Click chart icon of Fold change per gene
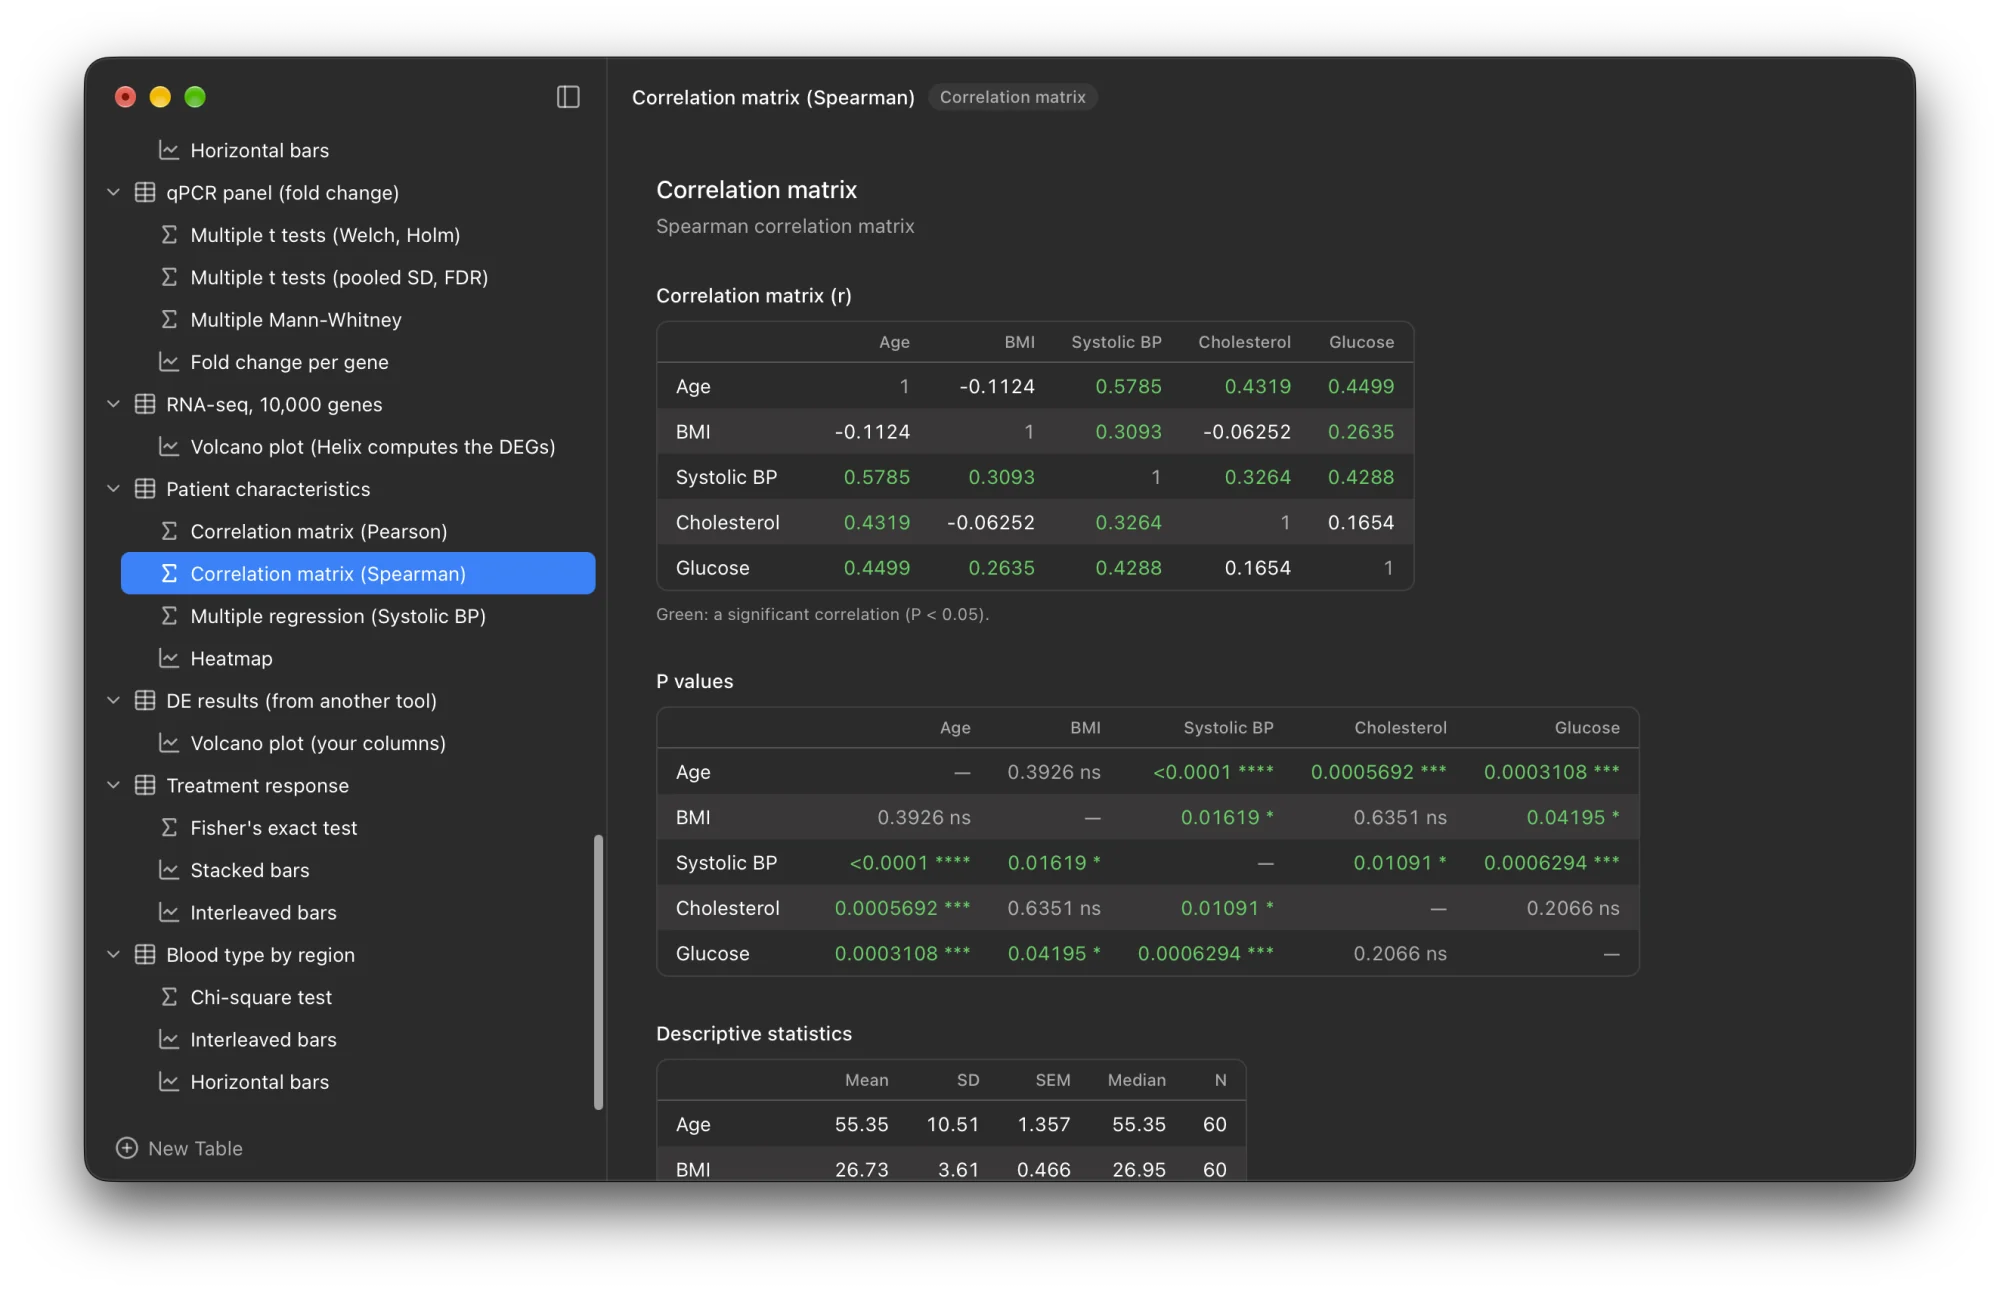 coord(169,362)
